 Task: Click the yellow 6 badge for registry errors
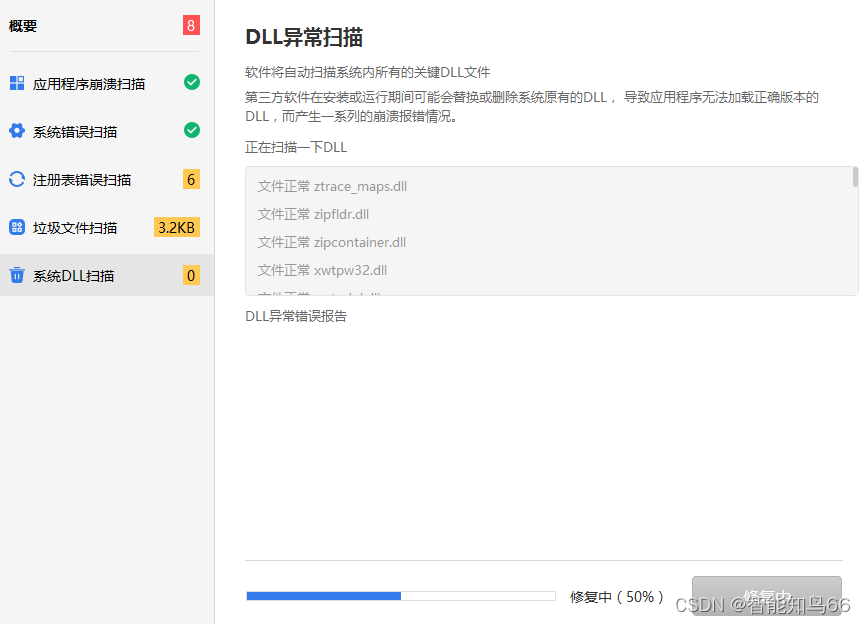point(191,179)
